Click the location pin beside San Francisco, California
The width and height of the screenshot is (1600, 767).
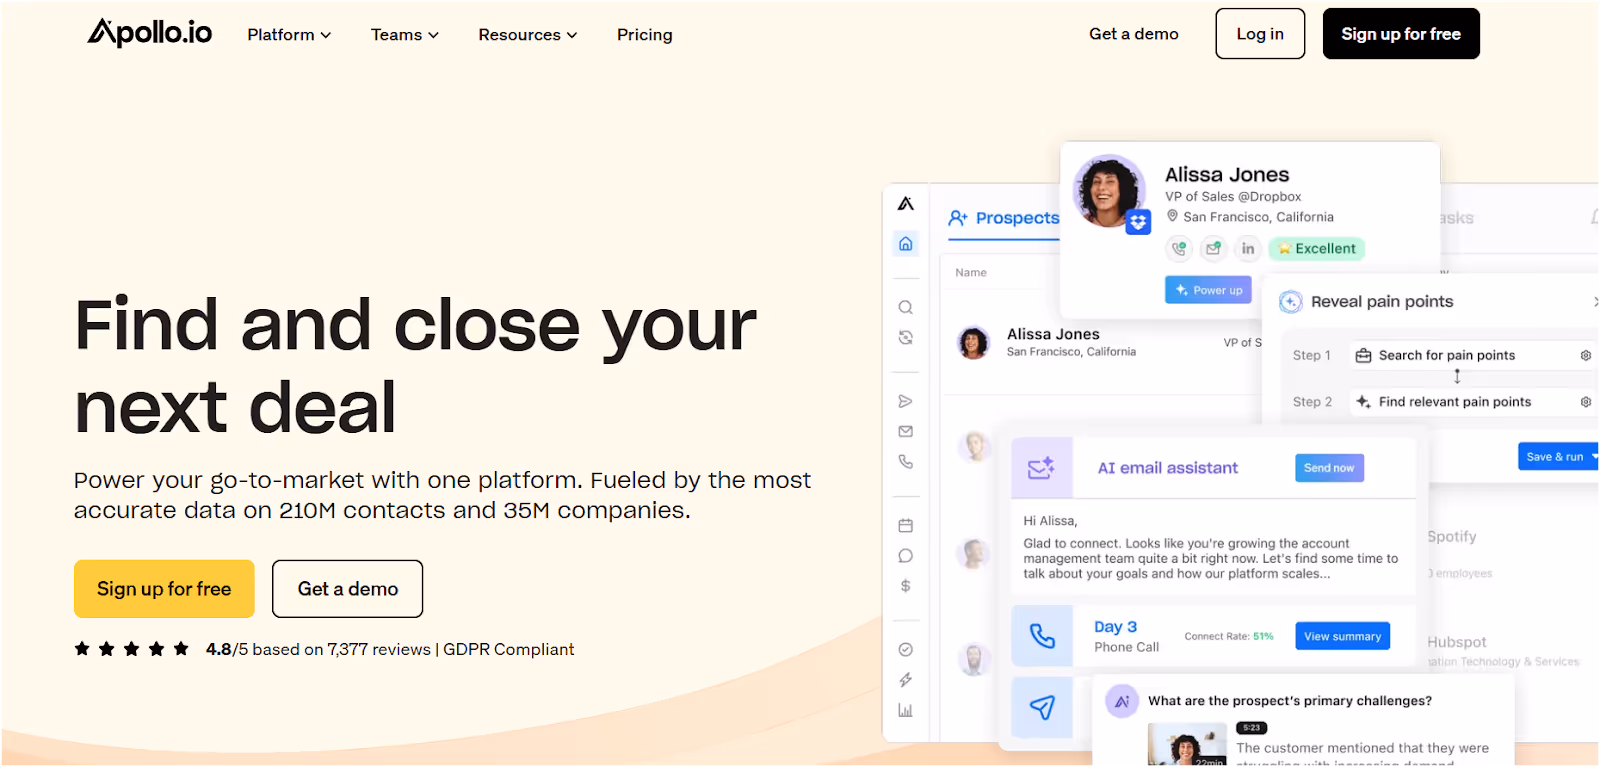pos(1173,216)
